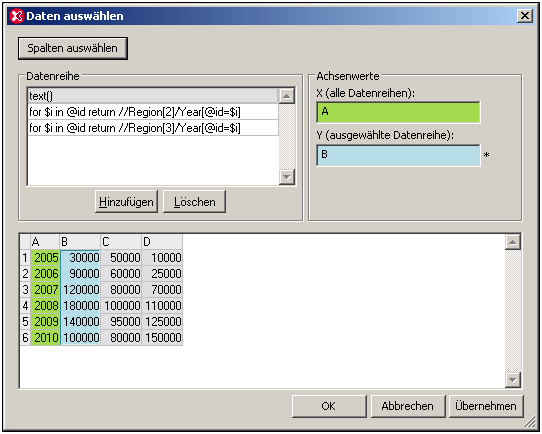Click the column B cell with 100000

(x=80, y=337)
